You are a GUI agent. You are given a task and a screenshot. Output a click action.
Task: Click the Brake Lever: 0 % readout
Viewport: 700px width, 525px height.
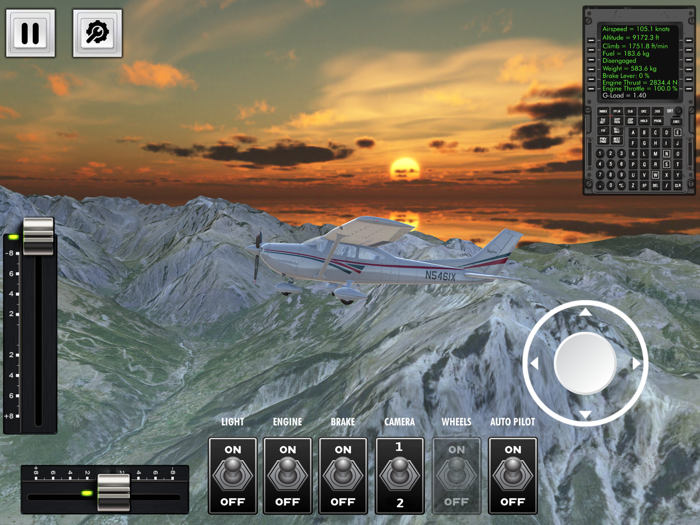[625, 75]
